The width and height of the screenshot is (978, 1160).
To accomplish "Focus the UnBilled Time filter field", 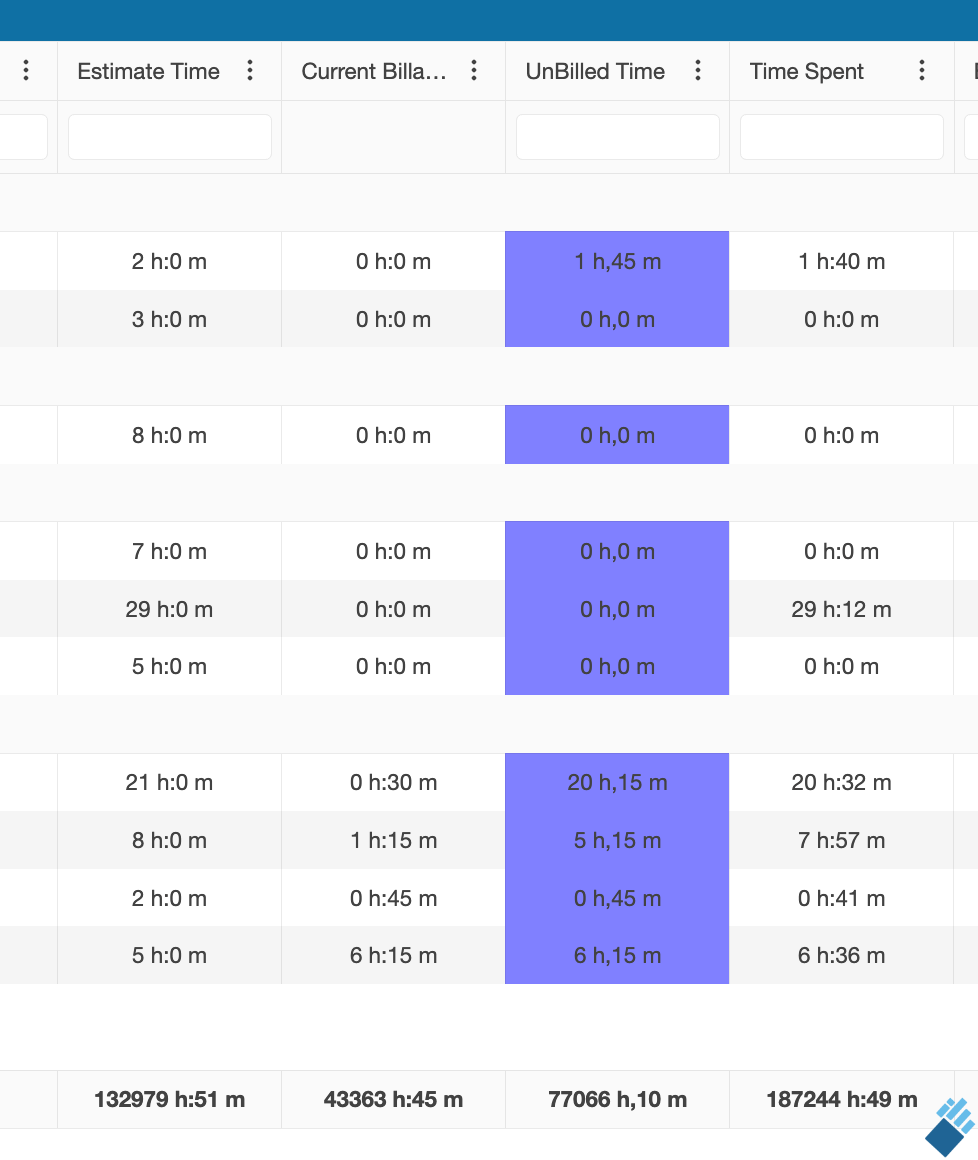I will pyautogui.click(x=617, y=137).
